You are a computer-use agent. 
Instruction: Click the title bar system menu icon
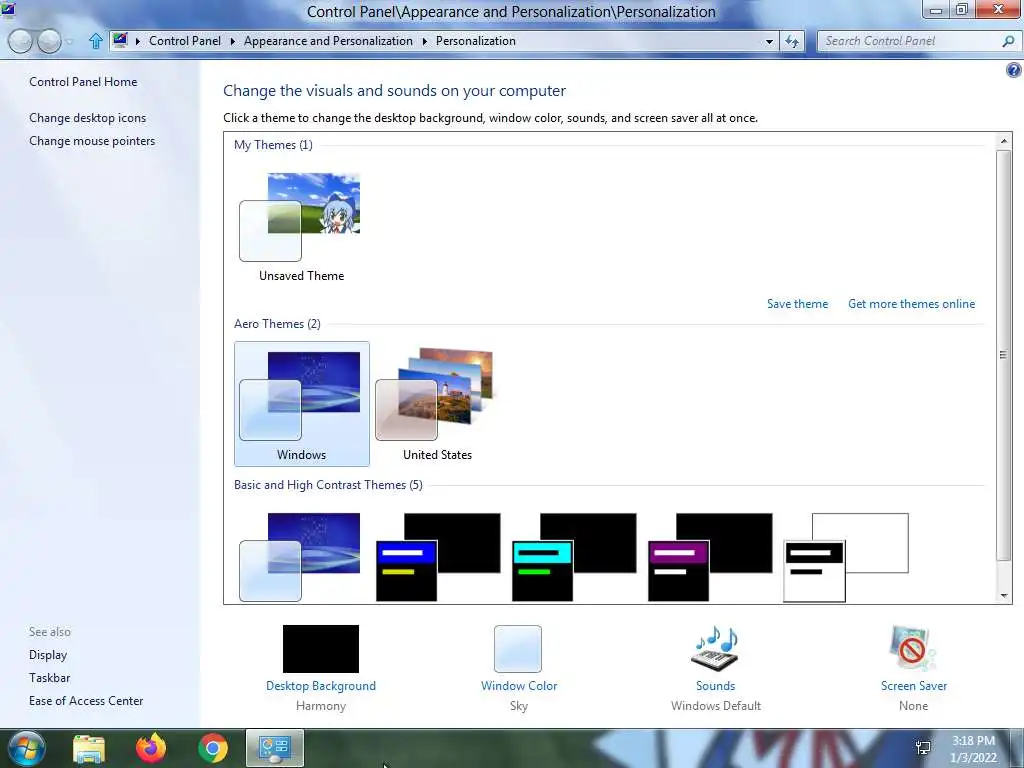pos(8,10)
